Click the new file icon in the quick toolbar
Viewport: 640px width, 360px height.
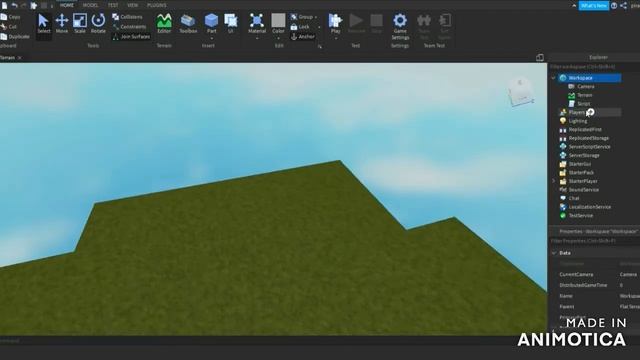[4, 5]
